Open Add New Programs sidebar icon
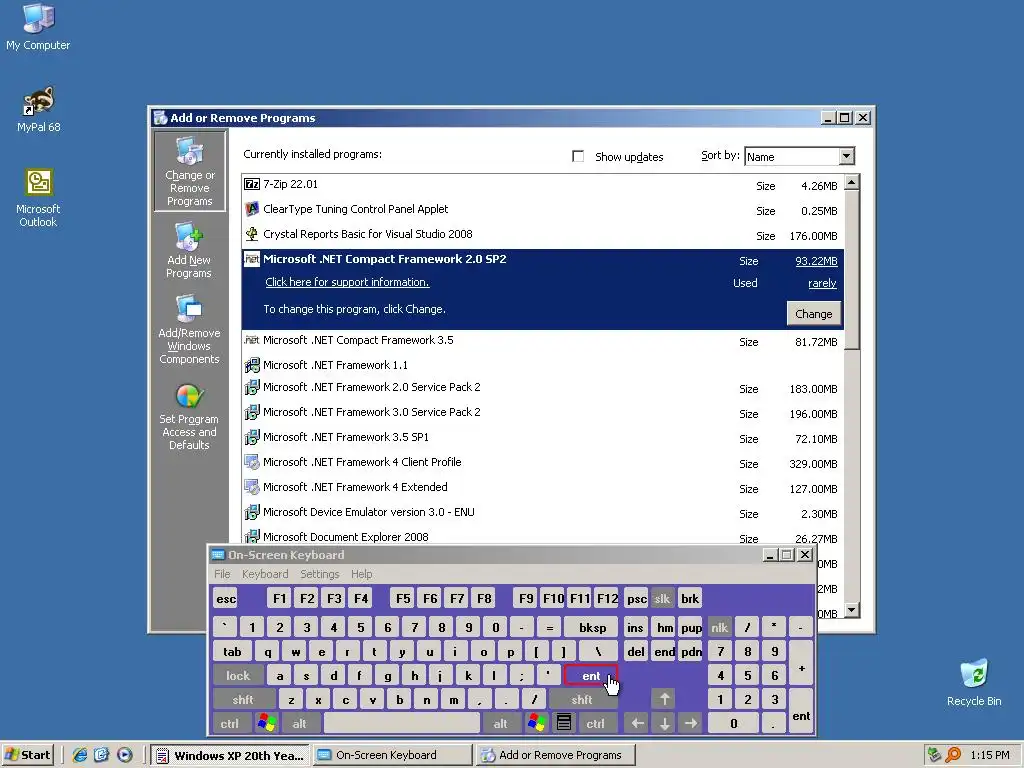1024x768 pixels. tap(189, 251)
